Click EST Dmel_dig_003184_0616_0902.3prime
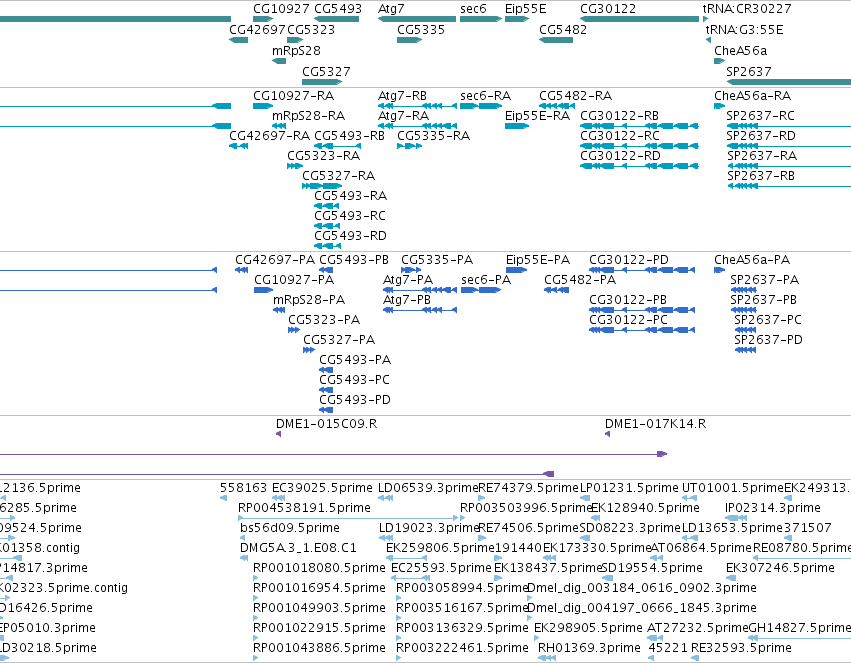Screen dimensions: 851x663 pyautogui.click(x=642, y=588)
